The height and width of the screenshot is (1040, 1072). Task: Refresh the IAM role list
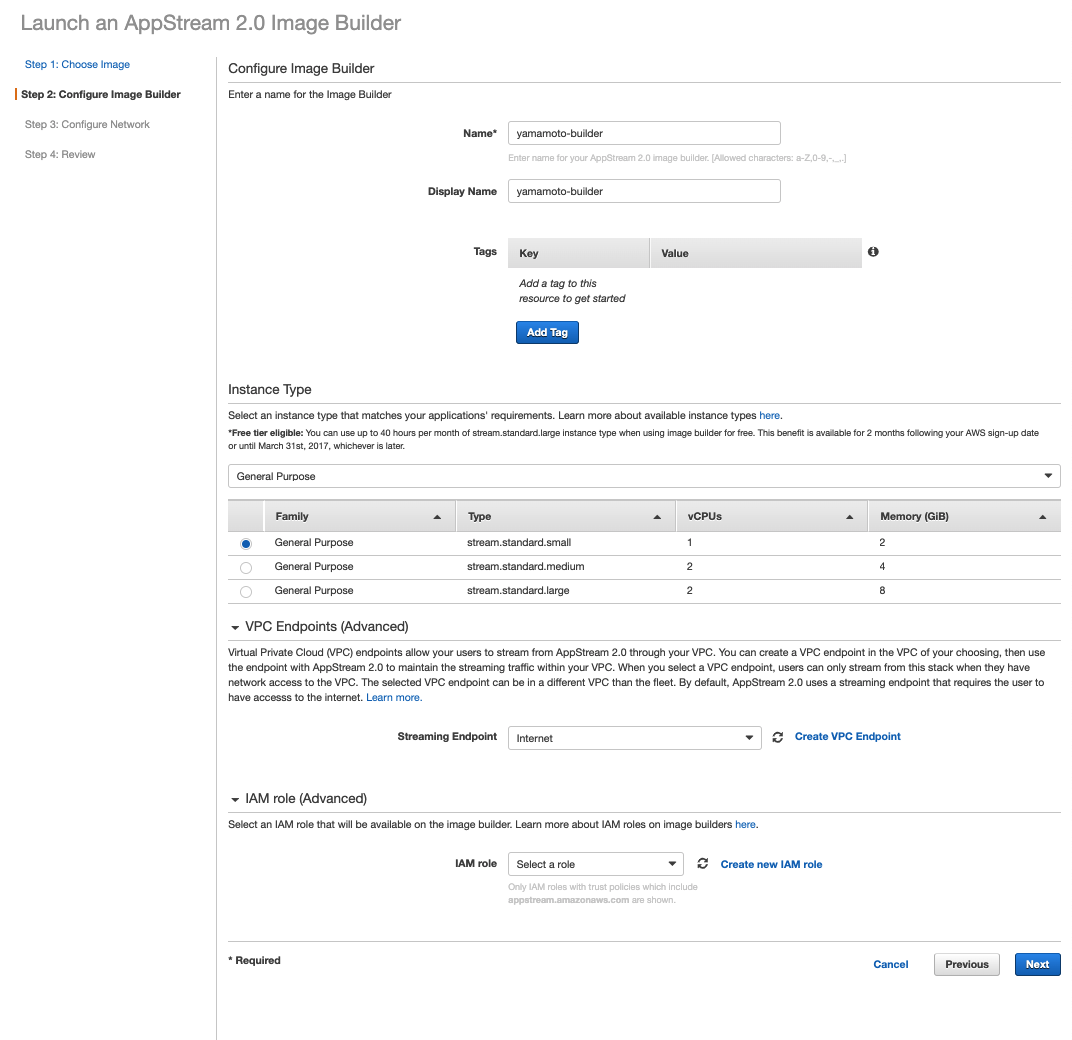pyautogui.click(x=702, y=864)
